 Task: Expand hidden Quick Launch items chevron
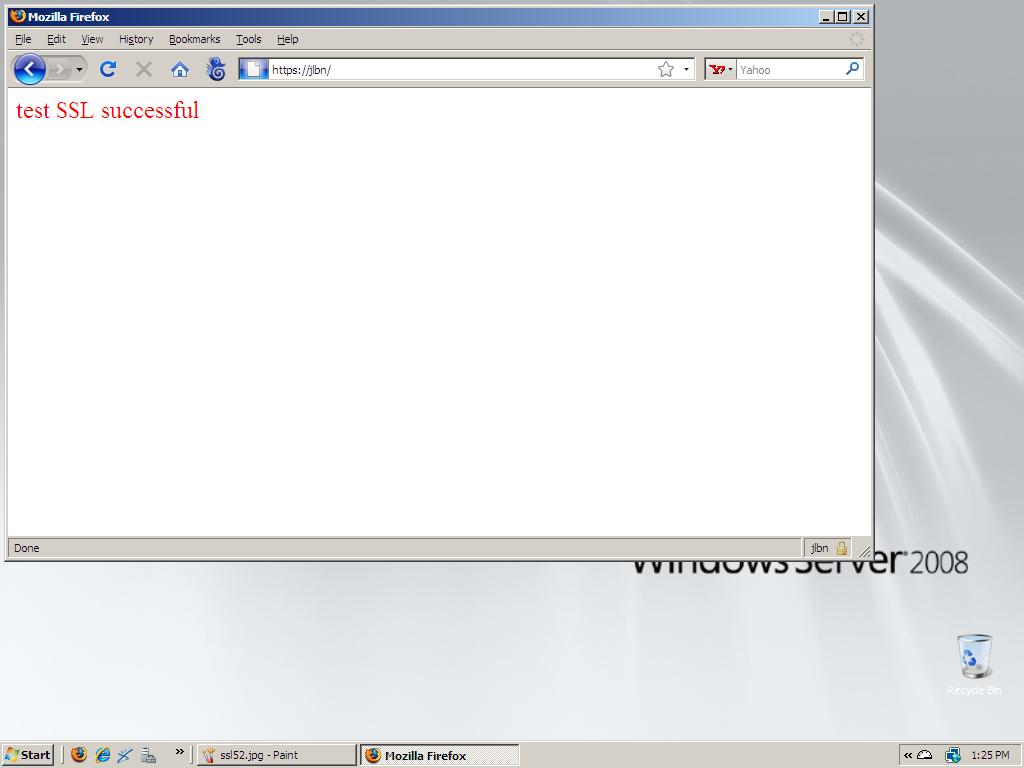click(x=180, y=752)
